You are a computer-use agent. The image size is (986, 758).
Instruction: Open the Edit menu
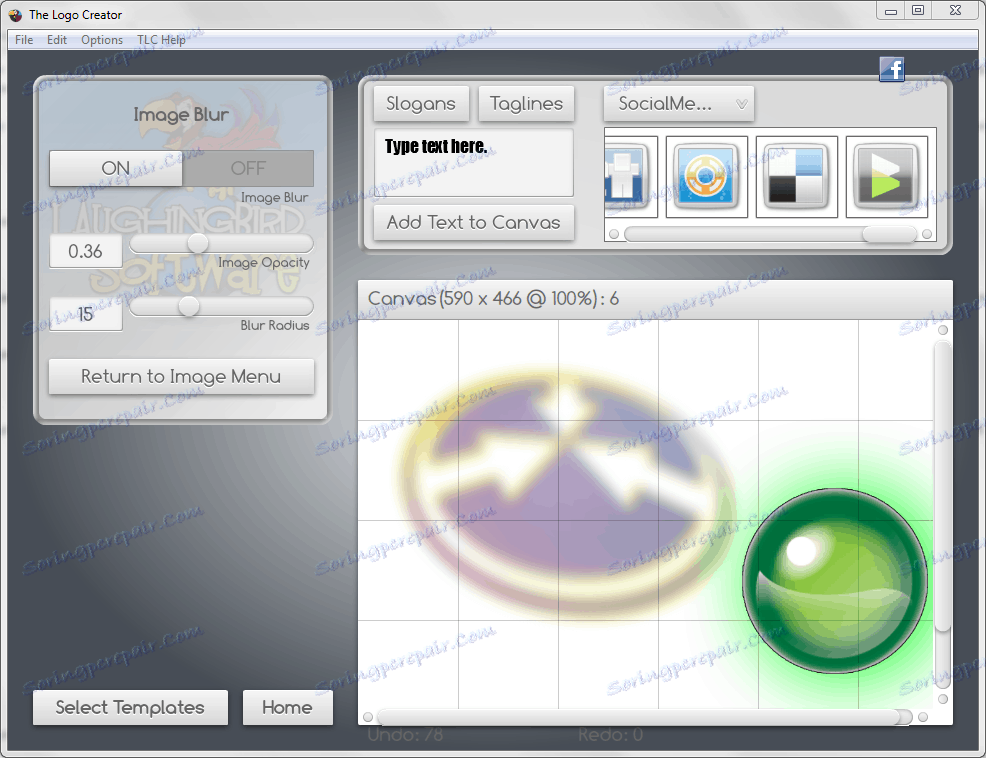pos(57,40)
